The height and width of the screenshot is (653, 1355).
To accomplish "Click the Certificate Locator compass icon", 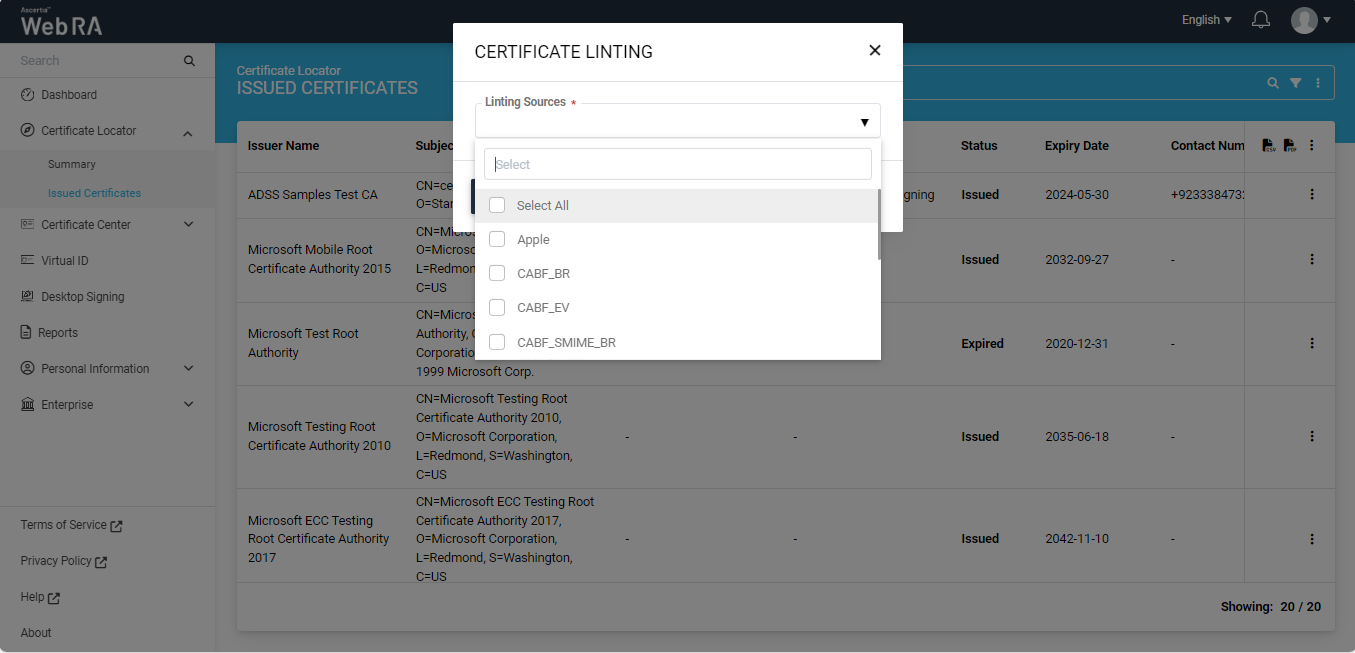I will pos(27,131).
